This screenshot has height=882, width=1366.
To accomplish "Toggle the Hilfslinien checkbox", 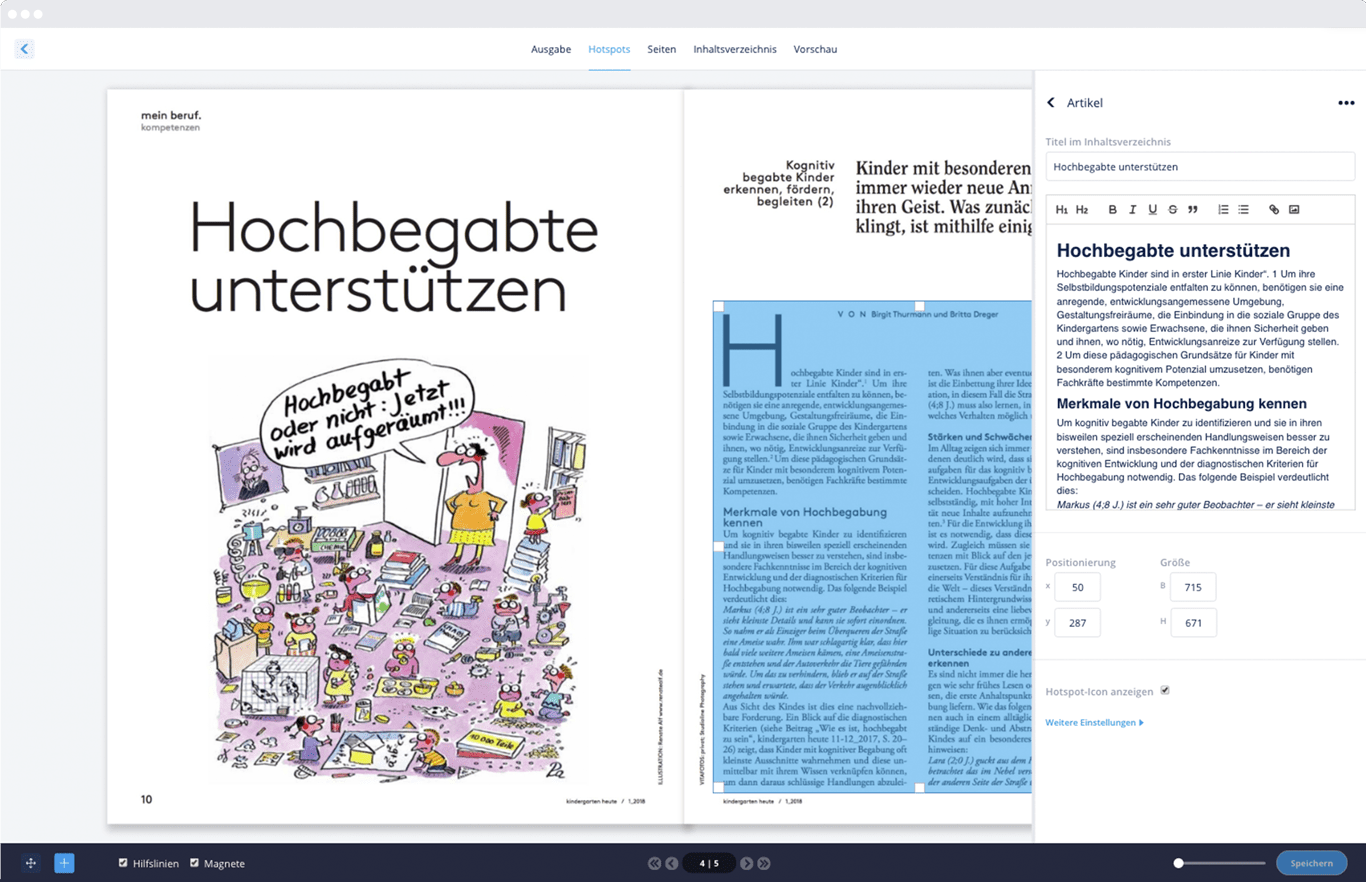I will [x=123, y=863].
